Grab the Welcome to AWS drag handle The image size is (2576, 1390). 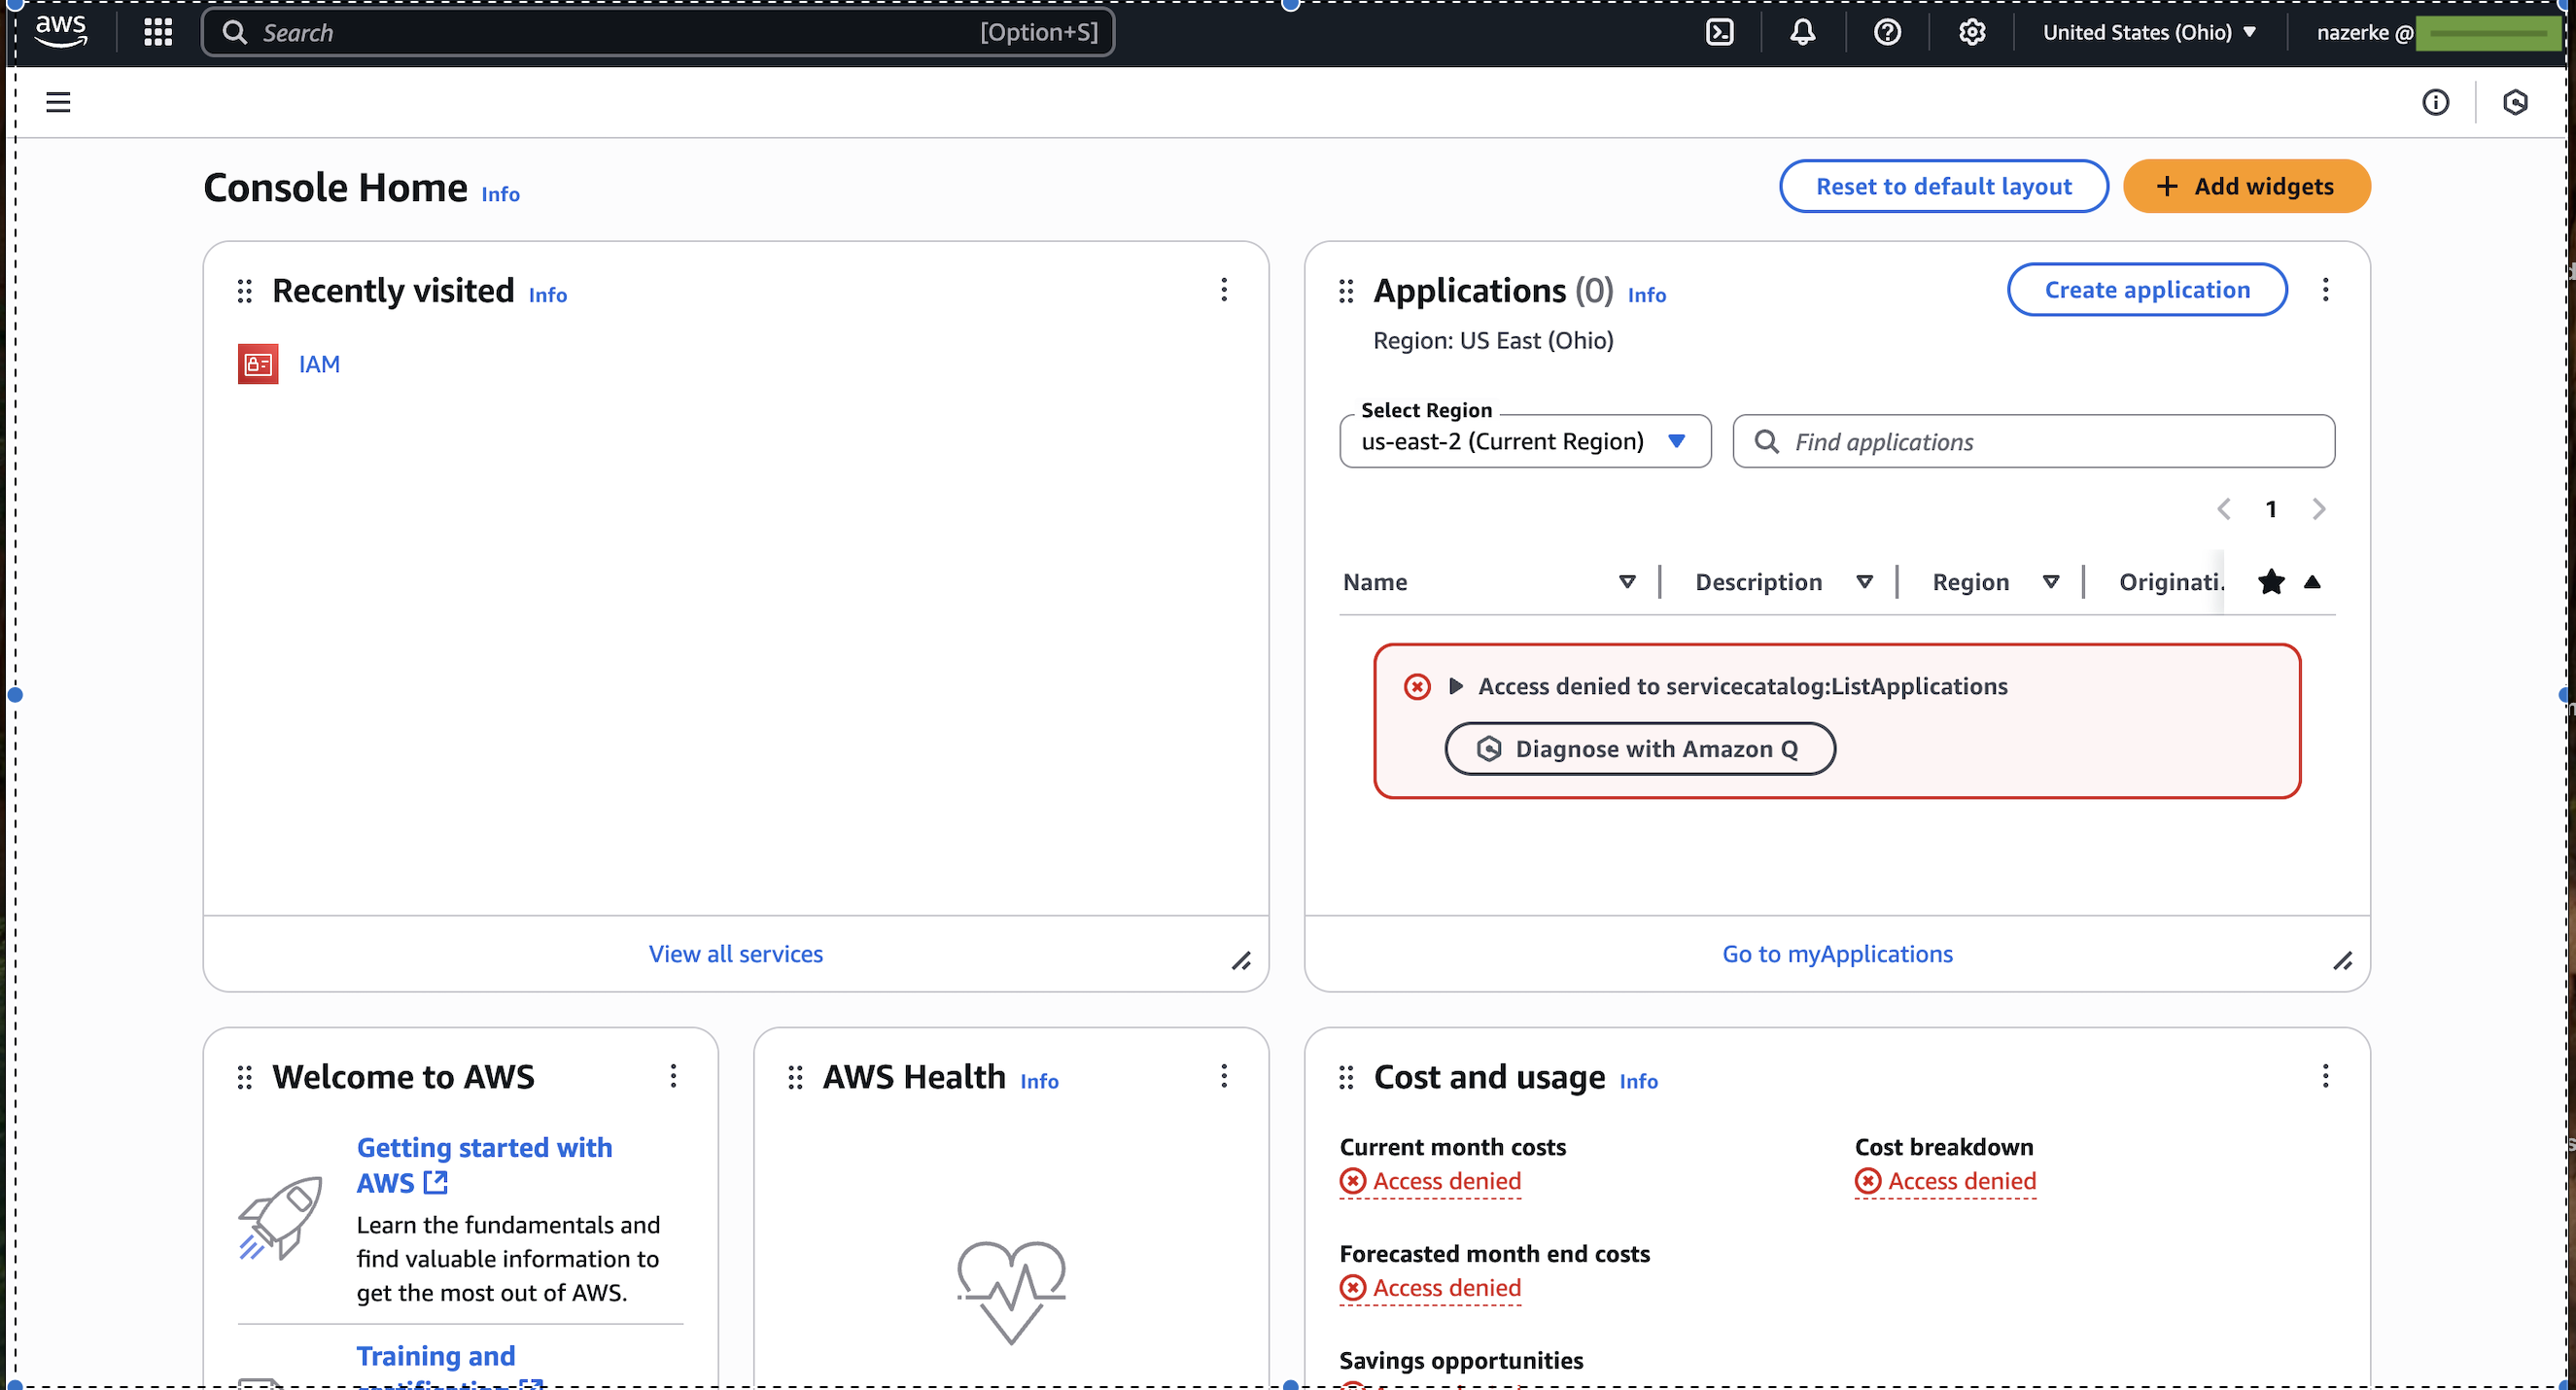pos(245,1077)
